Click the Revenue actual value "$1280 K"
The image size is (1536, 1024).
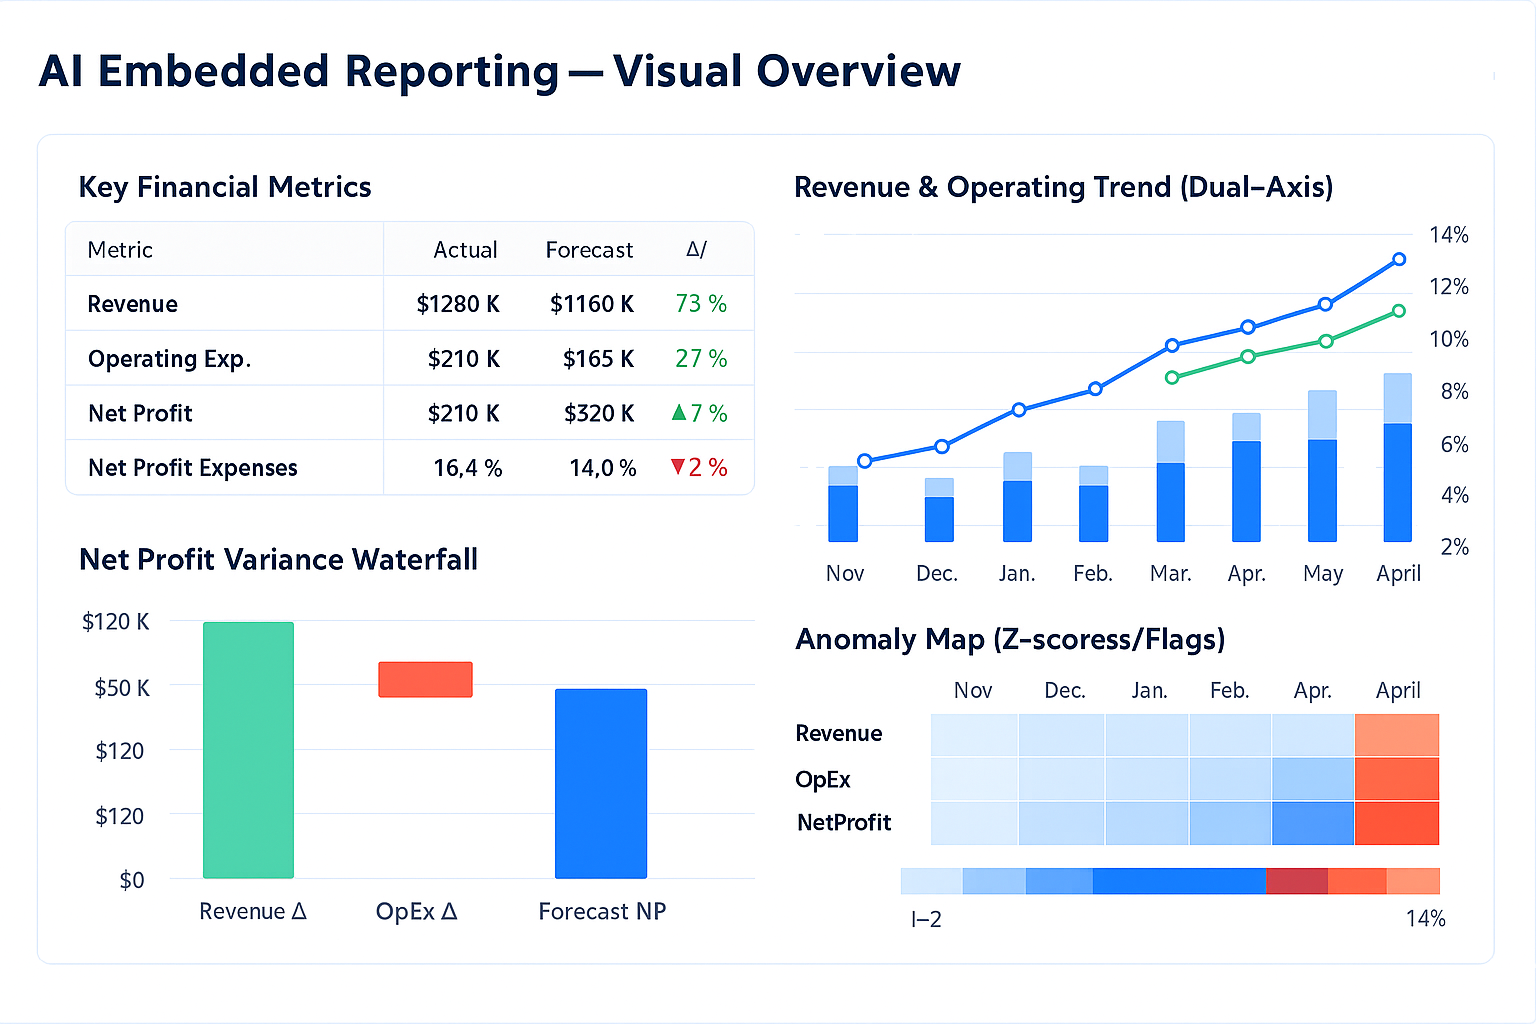(458, 304)
